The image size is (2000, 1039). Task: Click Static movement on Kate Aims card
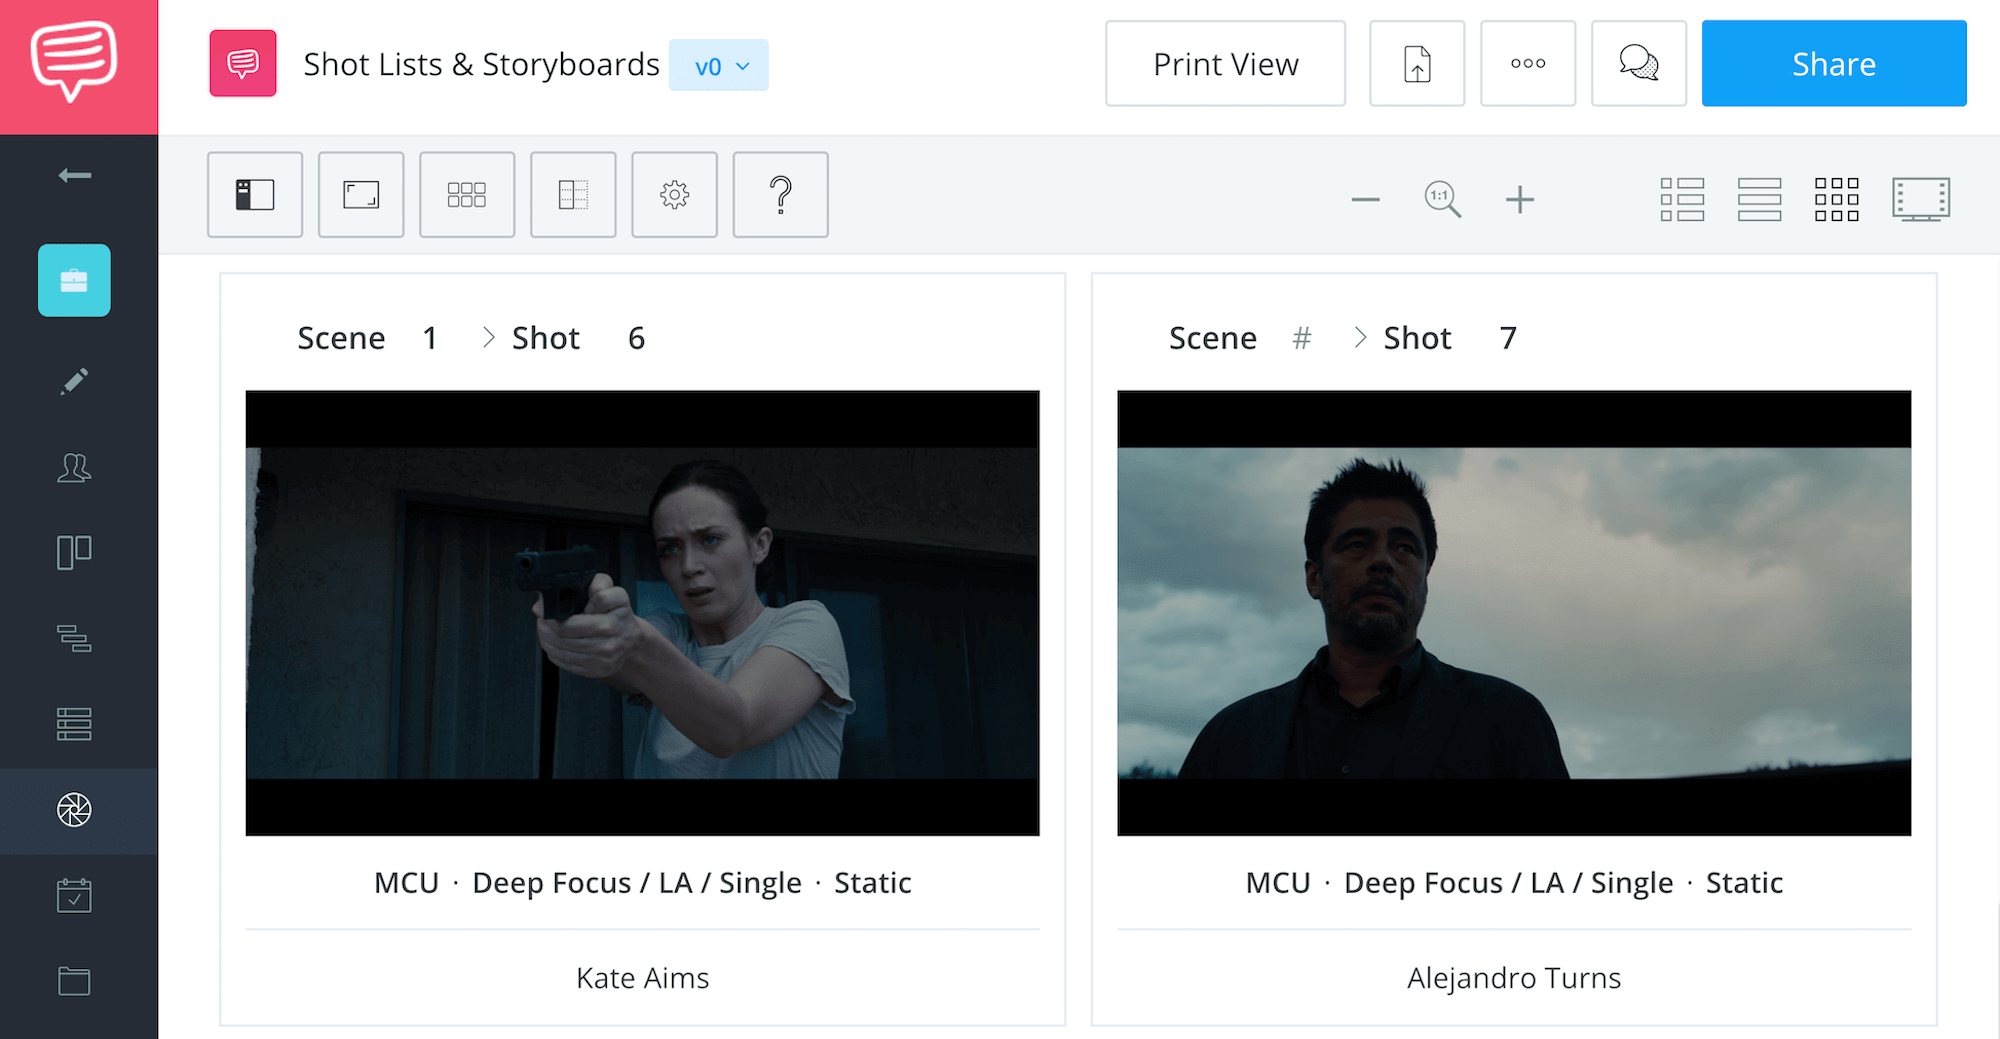[872, 883]
